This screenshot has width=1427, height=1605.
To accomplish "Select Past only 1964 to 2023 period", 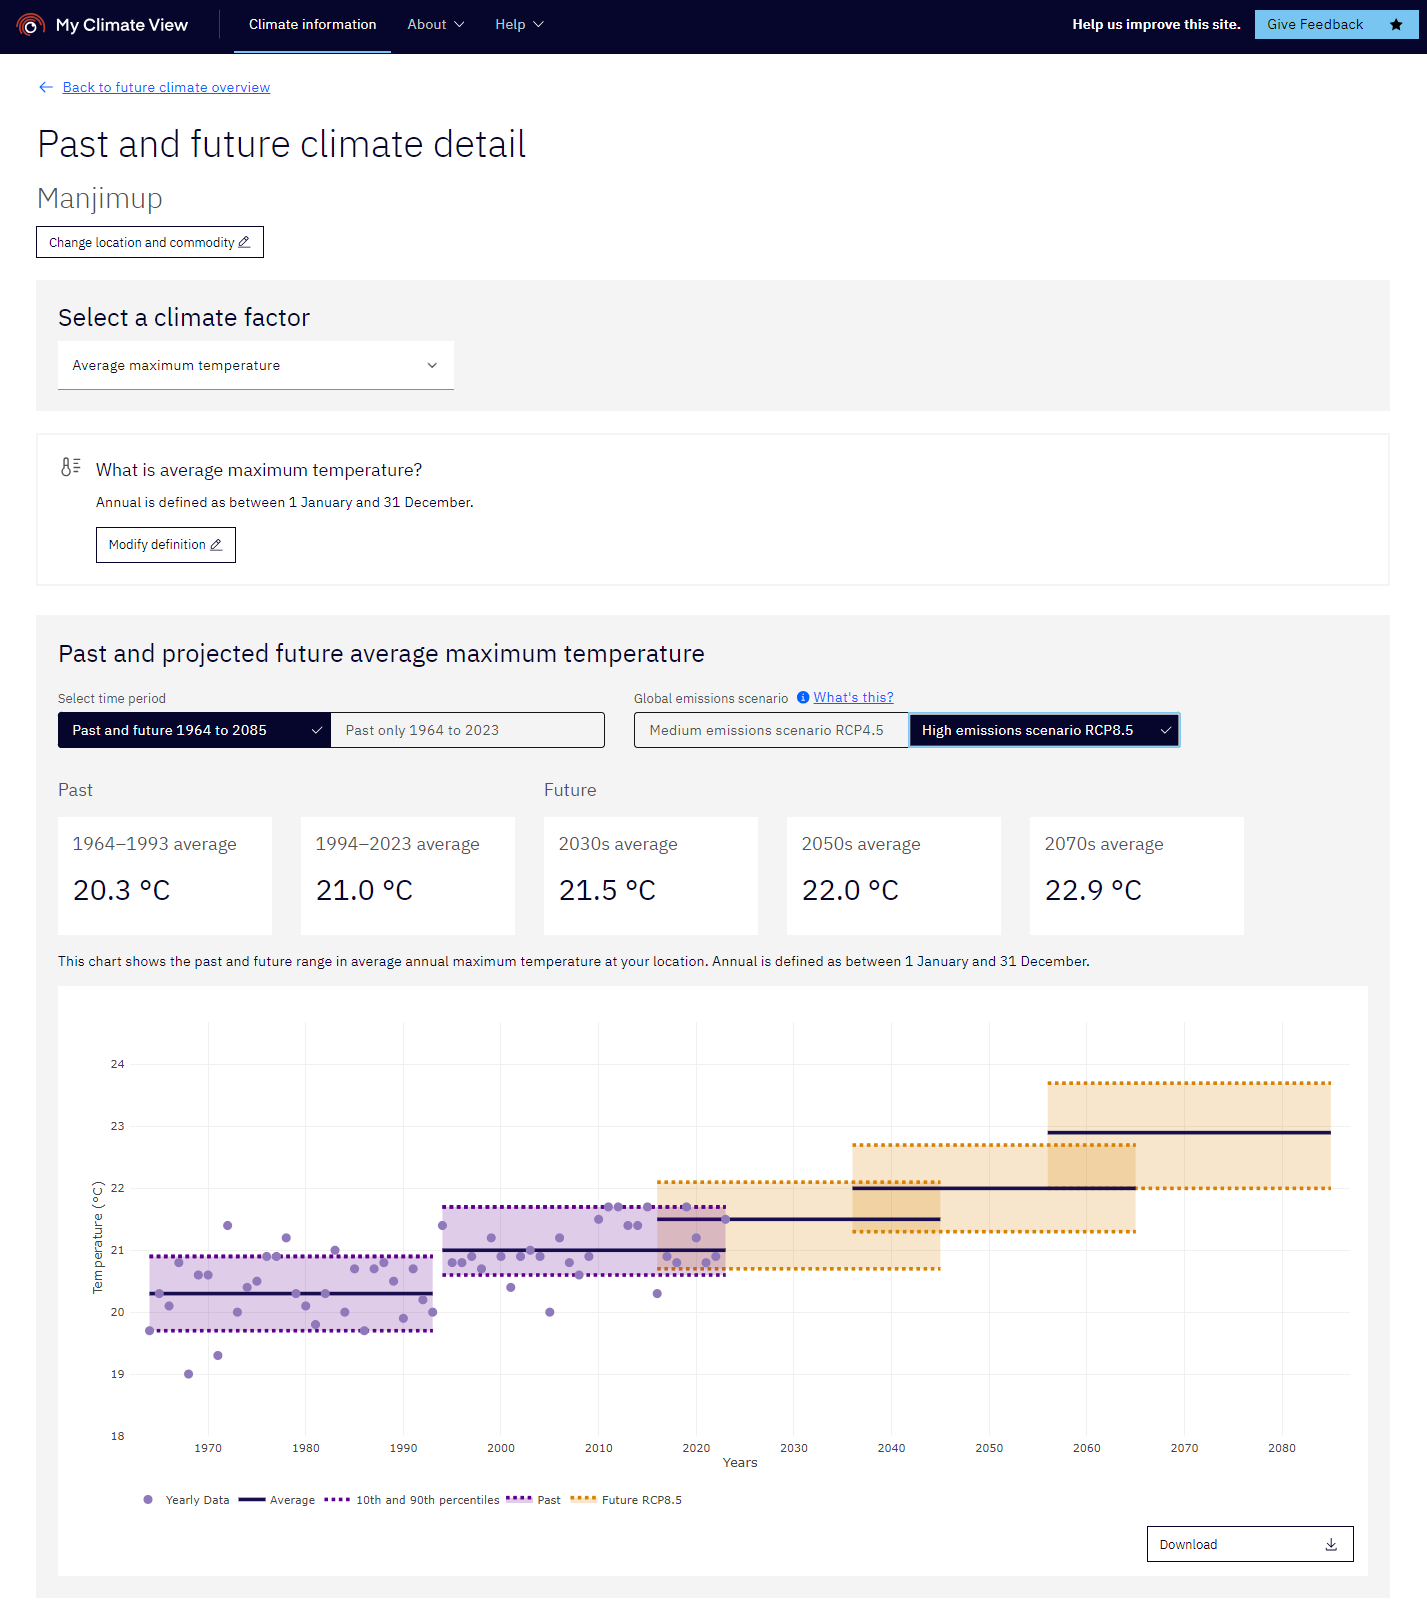I will pos(467,730).
